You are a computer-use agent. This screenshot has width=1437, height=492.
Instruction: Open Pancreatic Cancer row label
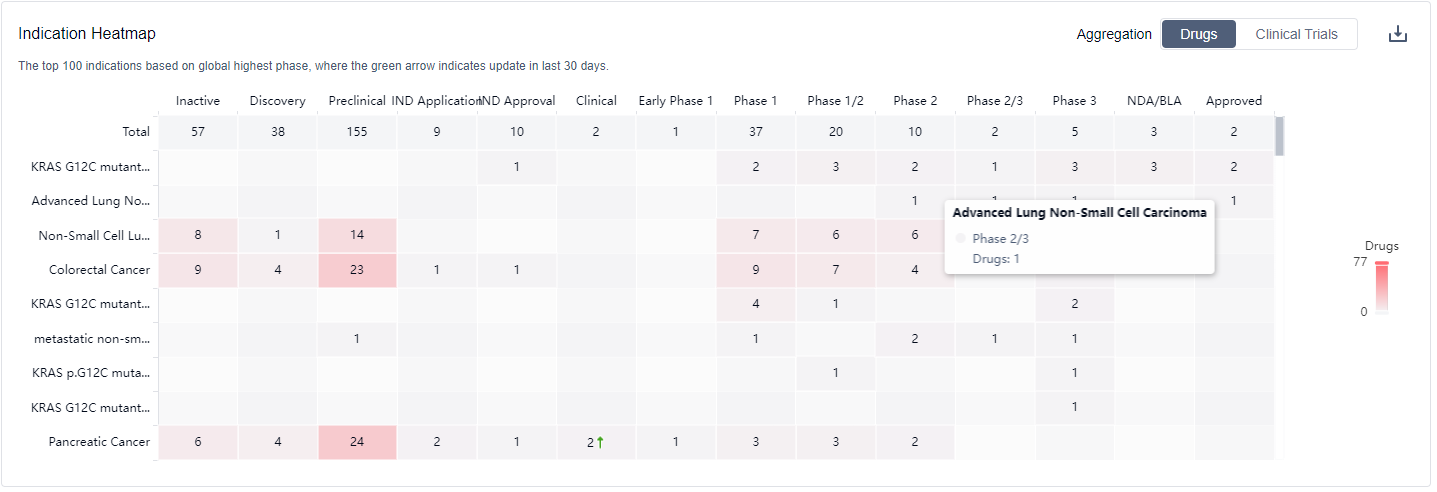tap(99, 442)
